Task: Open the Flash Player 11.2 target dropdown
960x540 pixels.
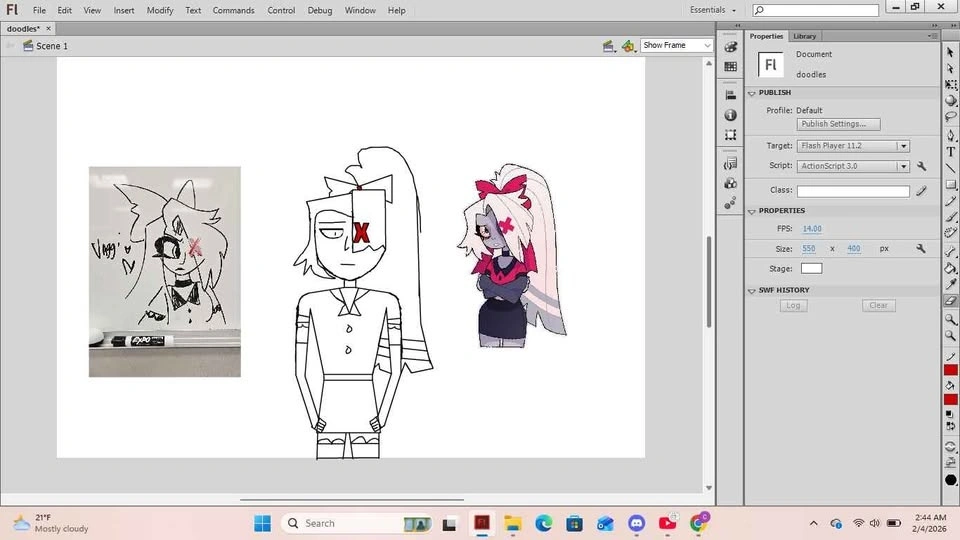Action: tap(852, 146)
